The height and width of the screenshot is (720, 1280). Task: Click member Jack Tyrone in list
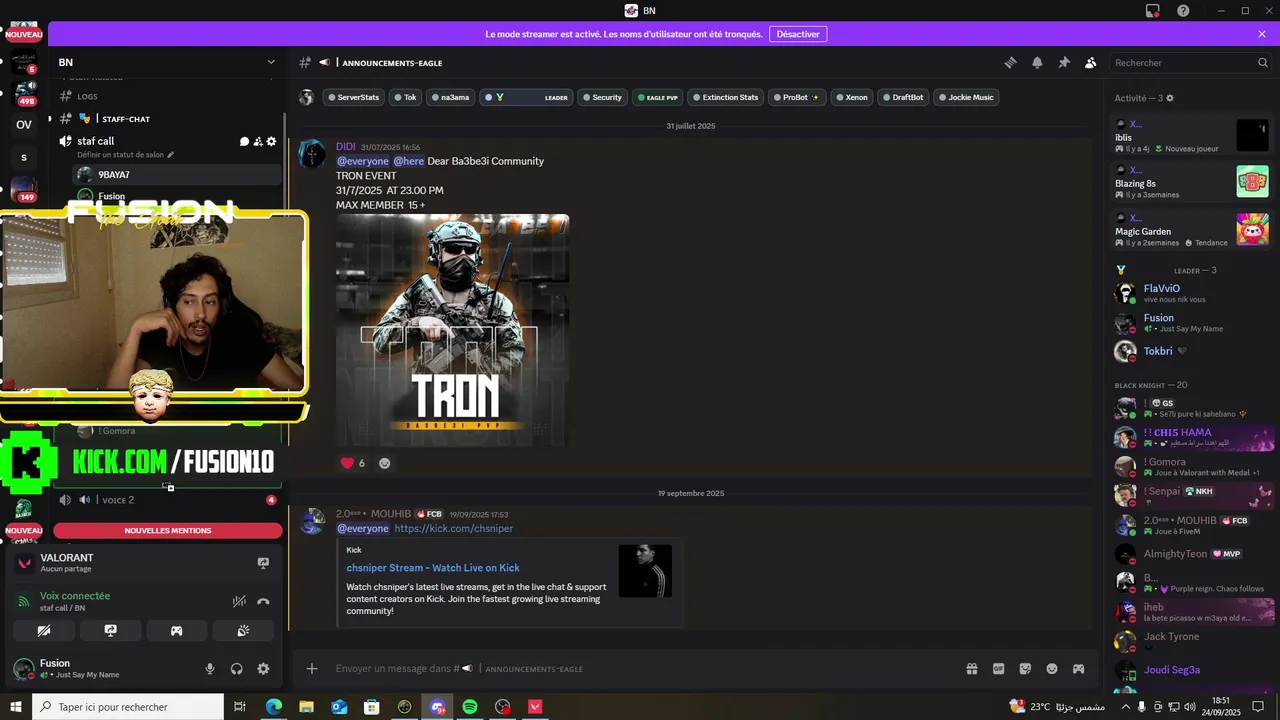tap(1170, 637)
